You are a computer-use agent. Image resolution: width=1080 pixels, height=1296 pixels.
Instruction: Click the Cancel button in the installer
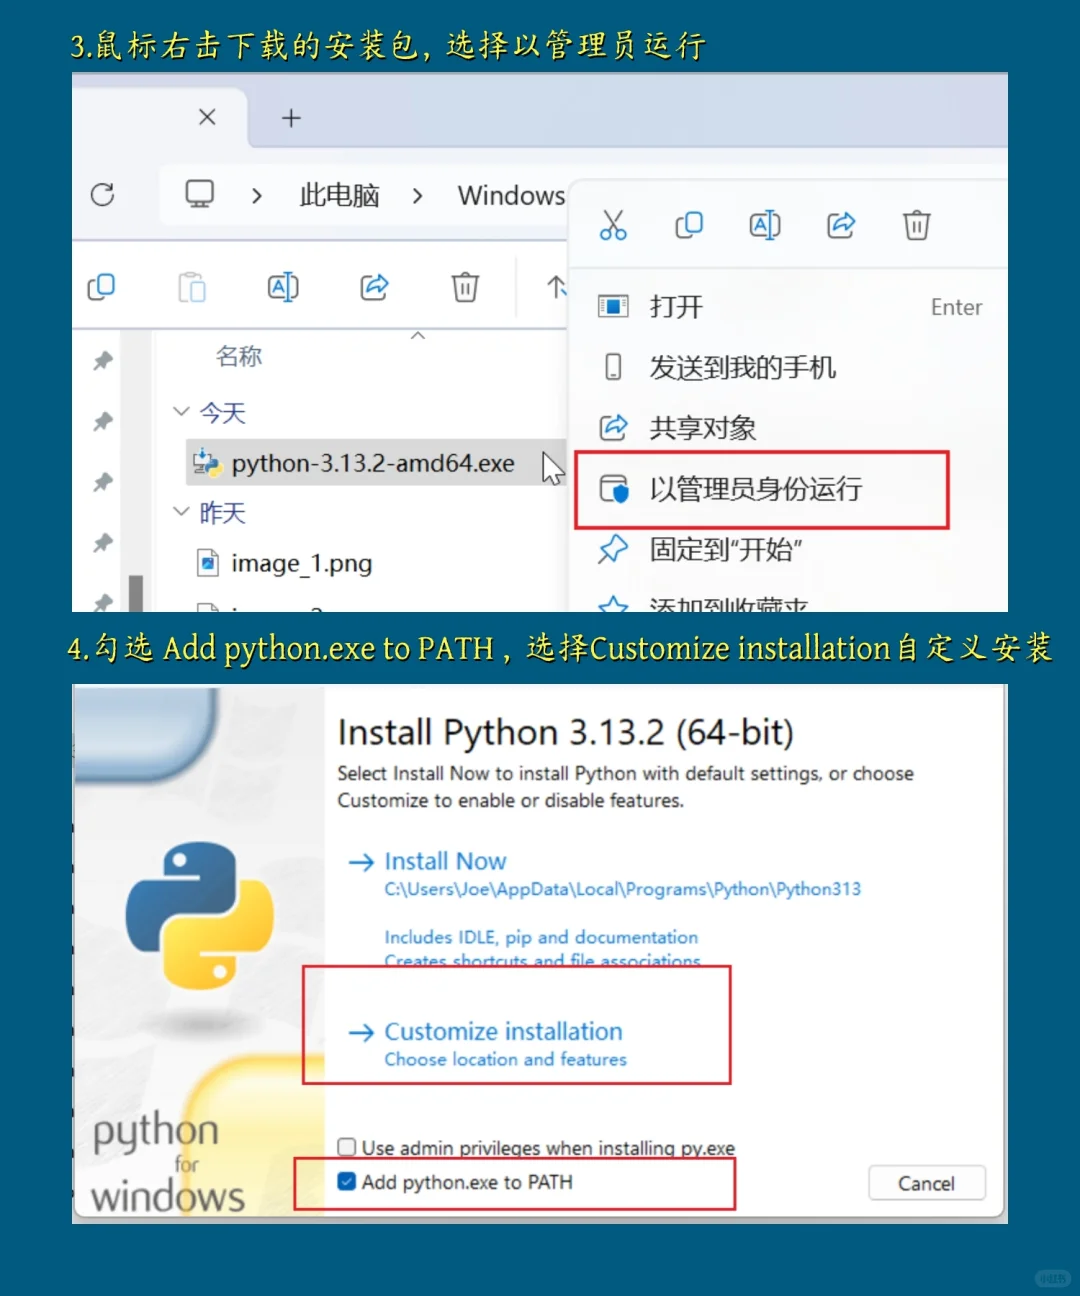tap(926, 1183)
